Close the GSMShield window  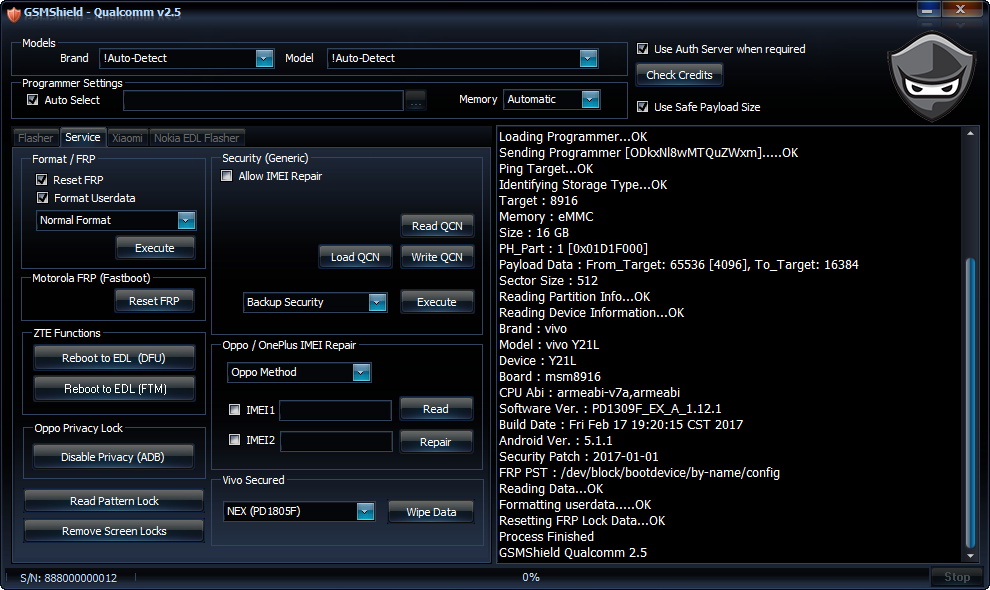coord(961,9)
